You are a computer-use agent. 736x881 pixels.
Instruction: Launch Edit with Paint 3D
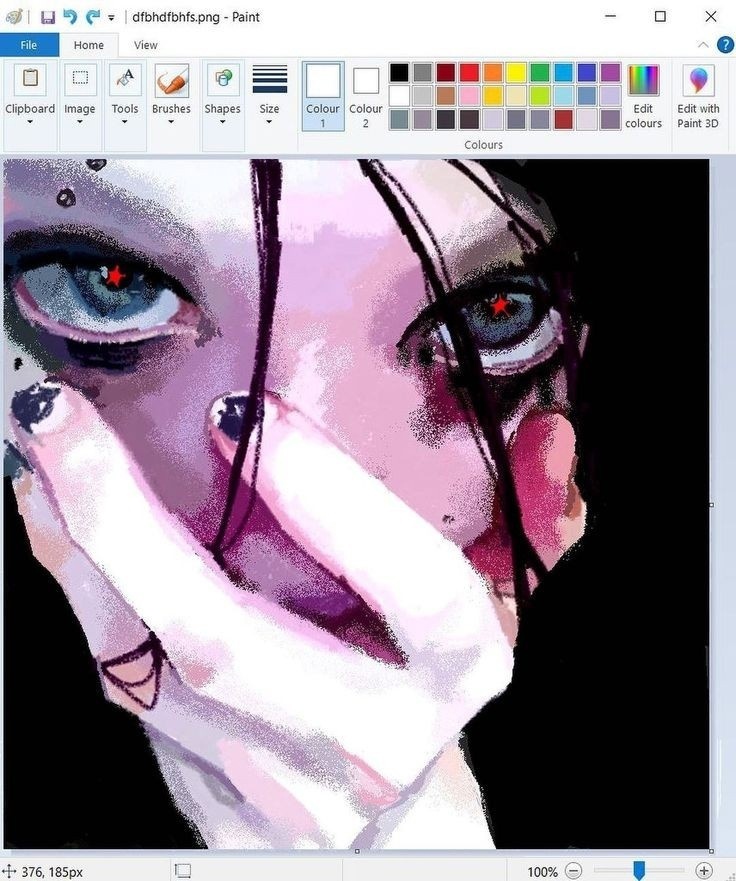(698, 96)
